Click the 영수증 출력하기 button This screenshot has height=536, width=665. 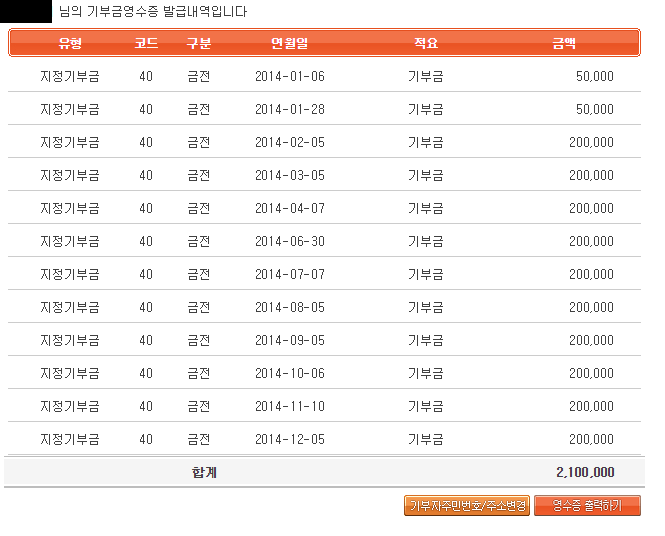pos(587,505)
